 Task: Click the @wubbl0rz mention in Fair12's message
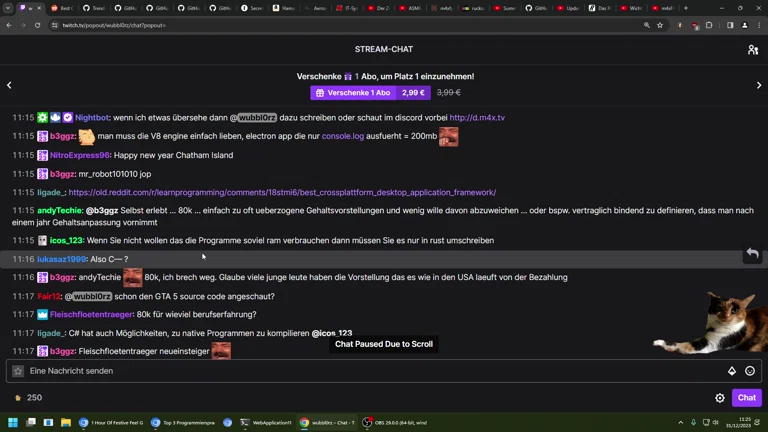(88, 296)
